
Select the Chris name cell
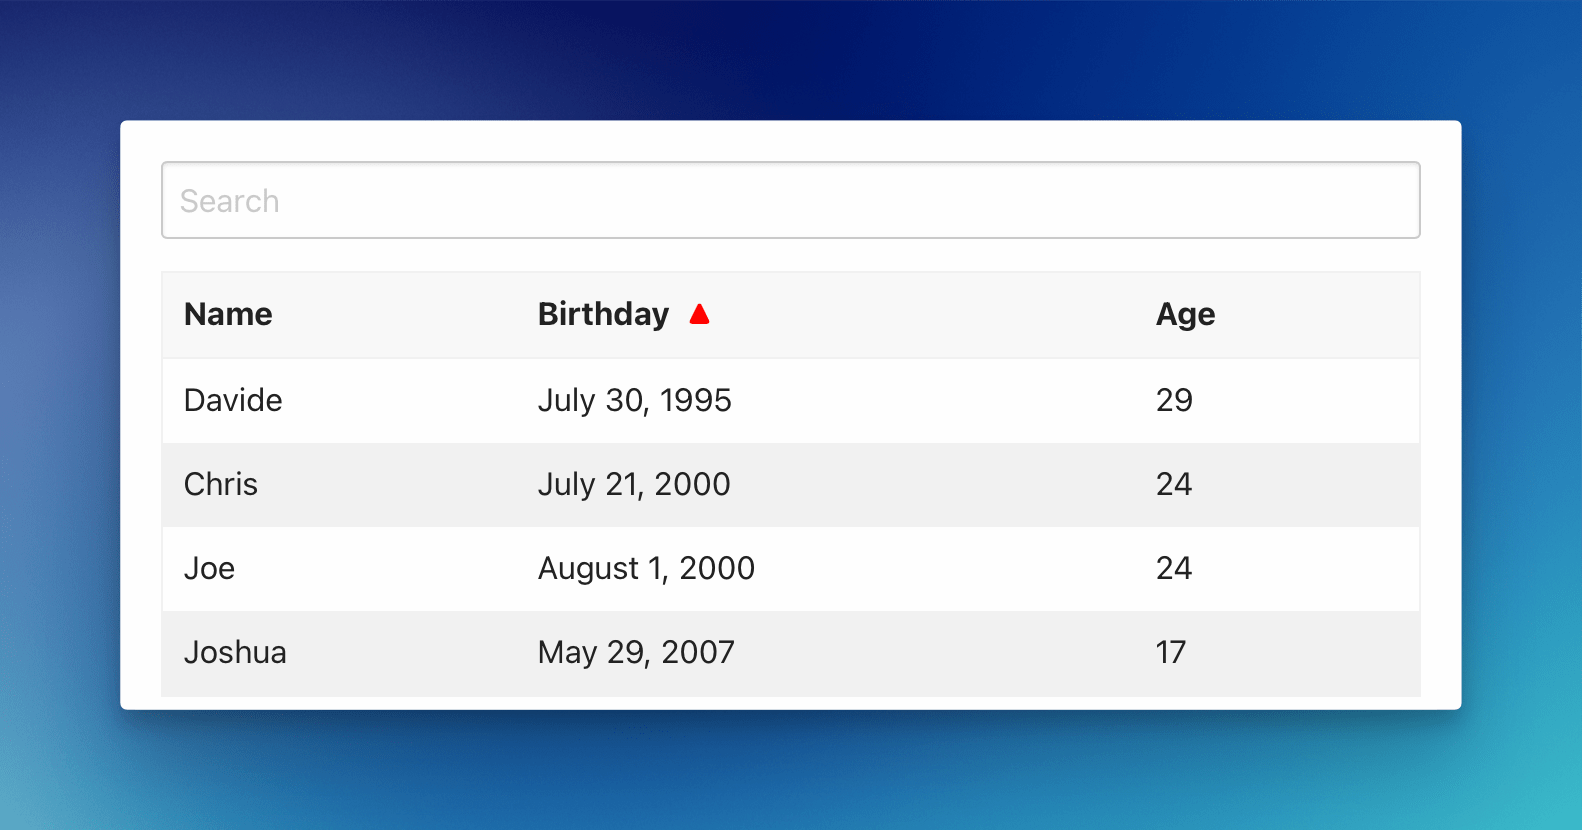pos(221,484)
